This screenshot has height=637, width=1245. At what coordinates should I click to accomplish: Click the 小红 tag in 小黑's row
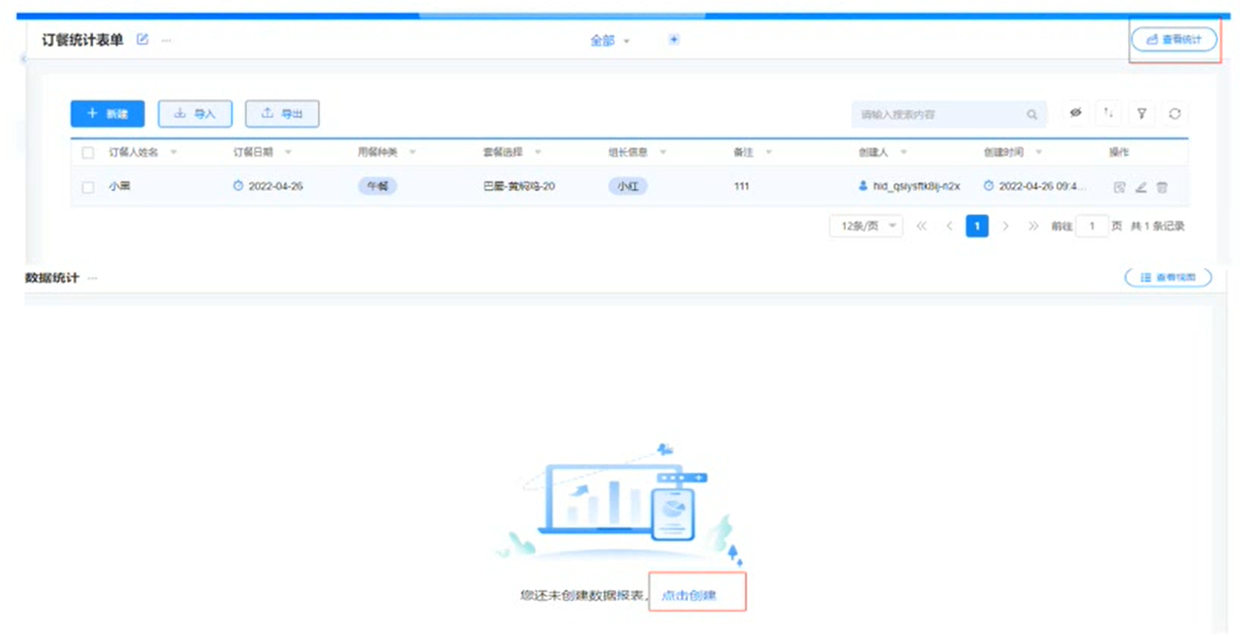pyautogui.click(x=628, y=186)
